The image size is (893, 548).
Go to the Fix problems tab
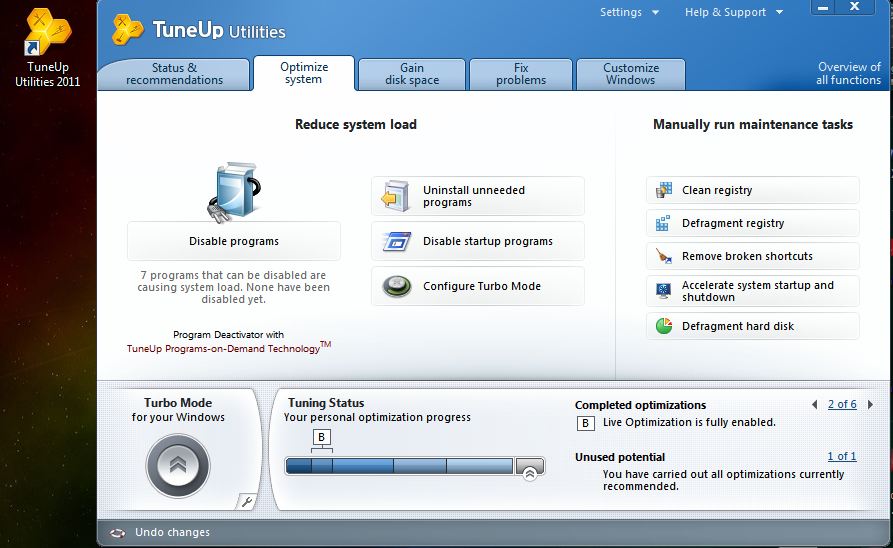tap(521, 74)
